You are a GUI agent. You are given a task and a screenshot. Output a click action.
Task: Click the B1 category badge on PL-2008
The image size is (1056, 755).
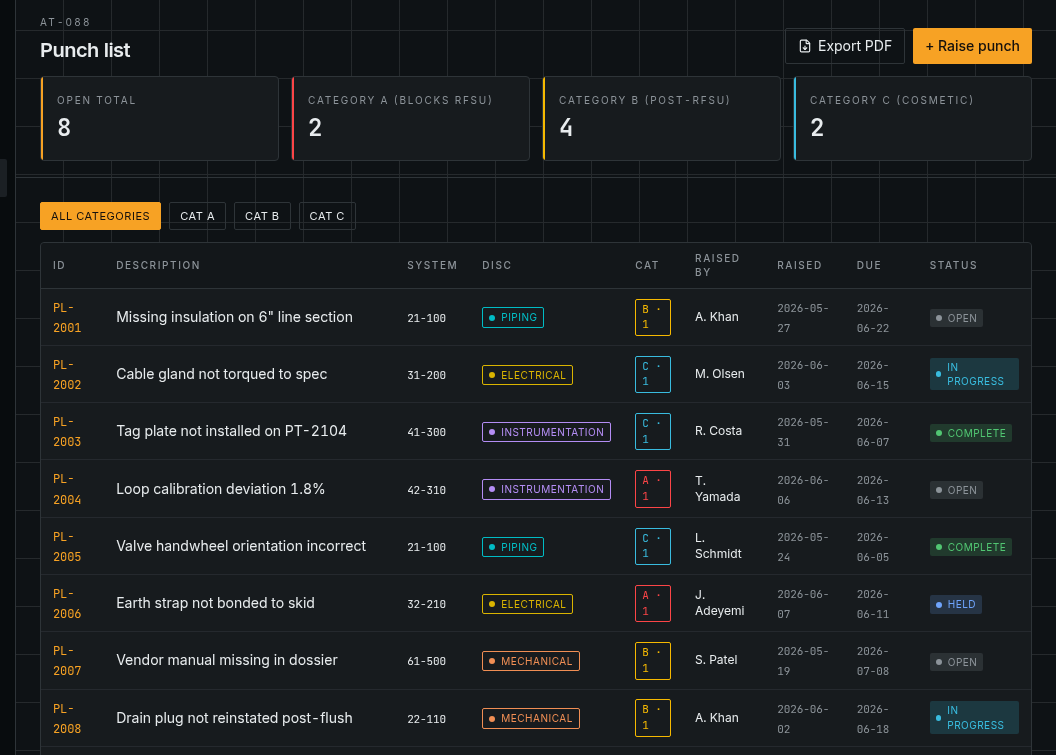[653, 718]
